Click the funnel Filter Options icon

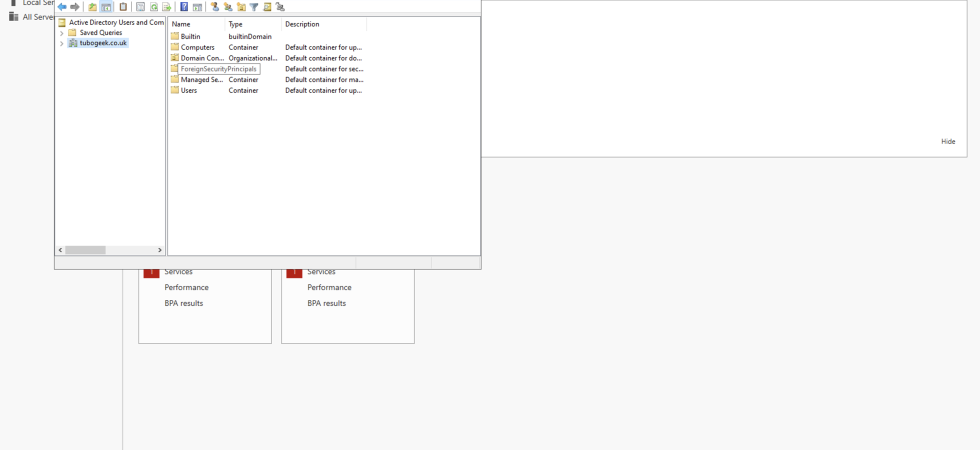254,7
